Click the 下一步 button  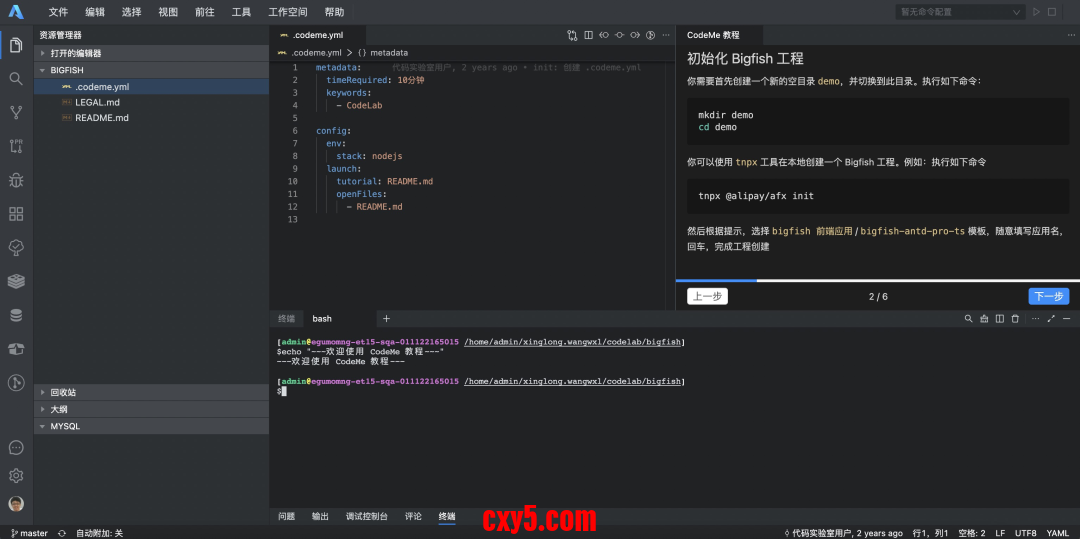(x=1048, y=297)
